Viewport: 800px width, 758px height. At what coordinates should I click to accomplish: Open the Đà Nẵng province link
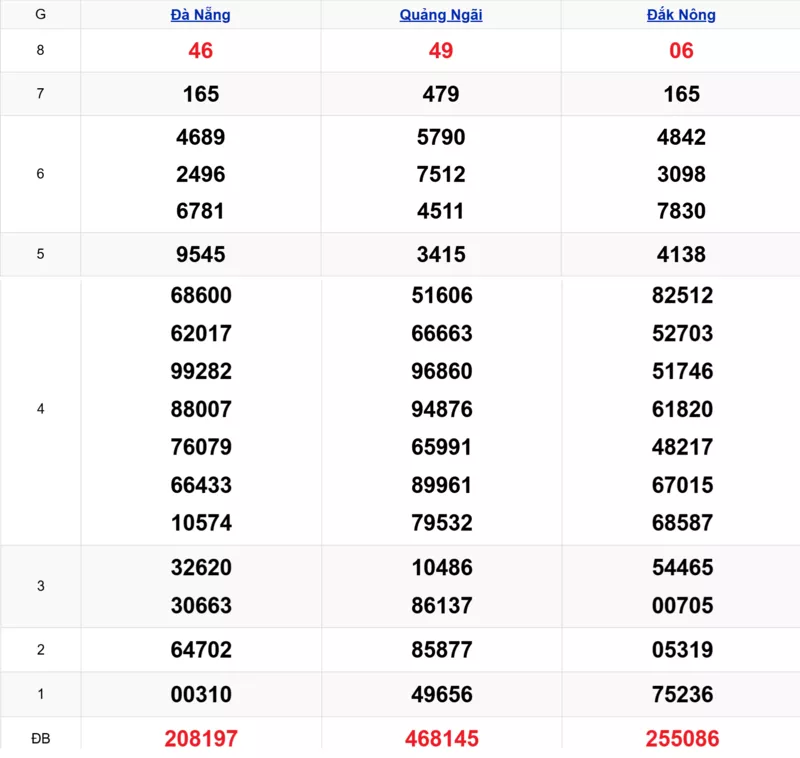[200, 15]
